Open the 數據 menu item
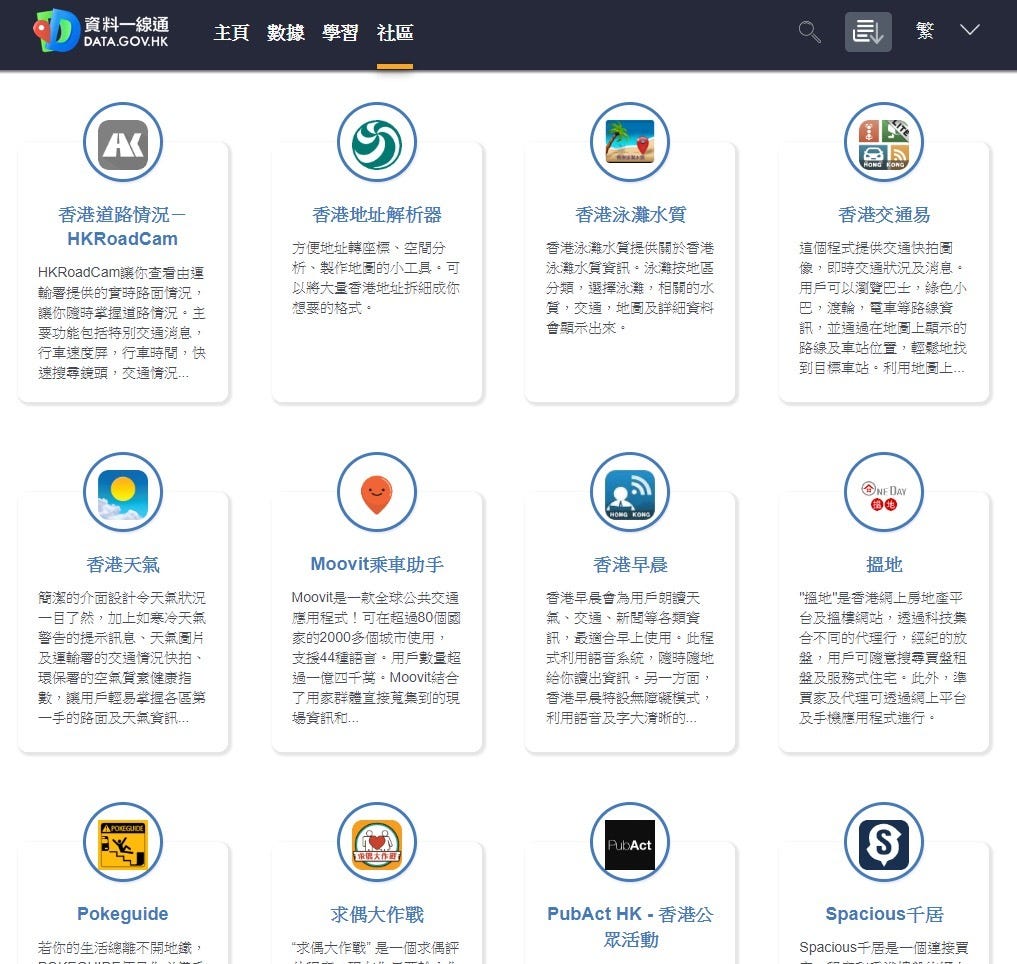1017x964 pixels. (286, 32)
